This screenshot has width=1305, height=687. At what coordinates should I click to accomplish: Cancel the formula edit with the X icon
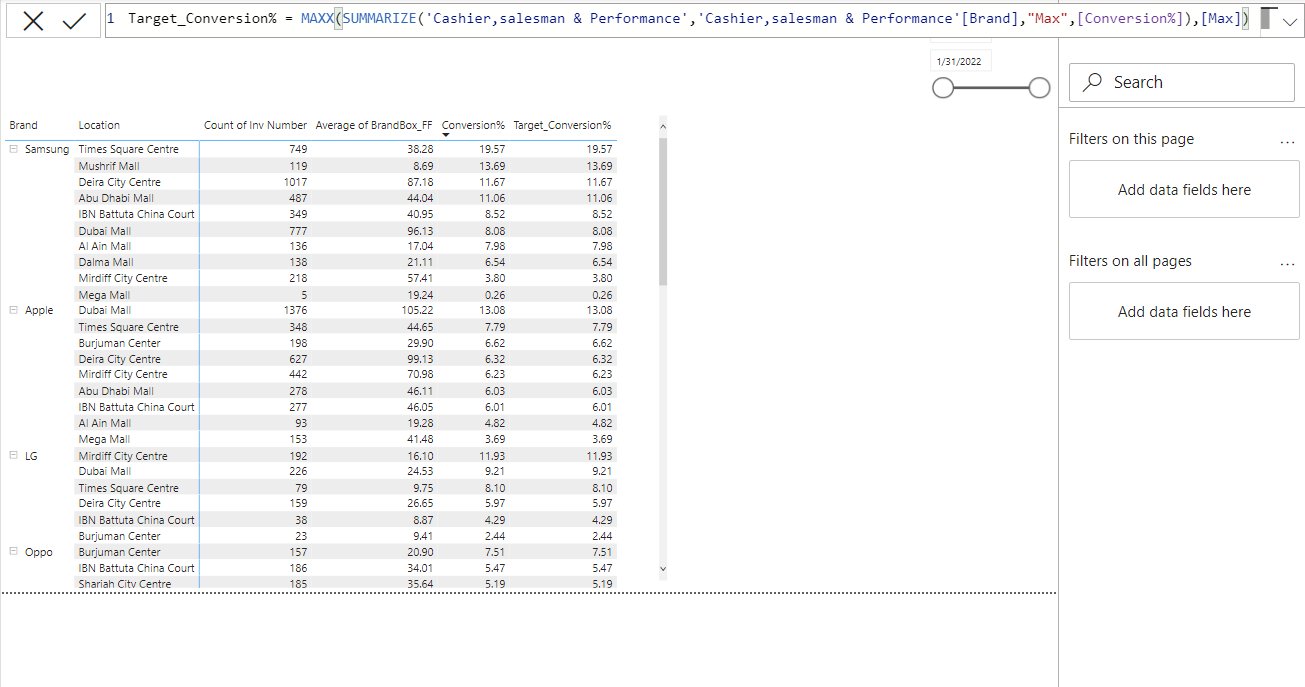click(33, 21)
